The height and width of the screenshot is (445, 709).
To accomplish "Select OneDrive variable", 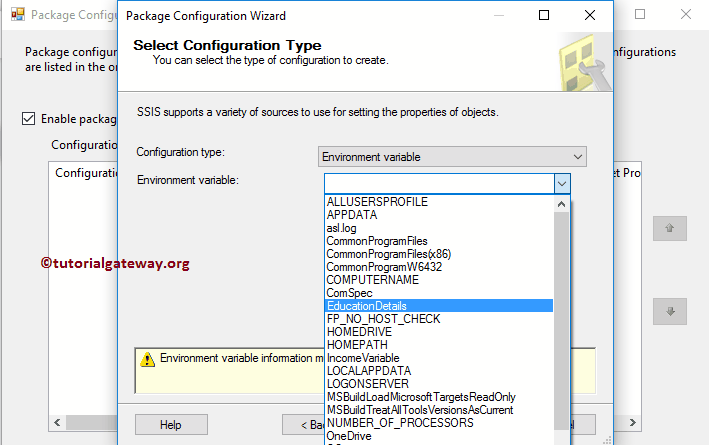I will click(439, 436).
